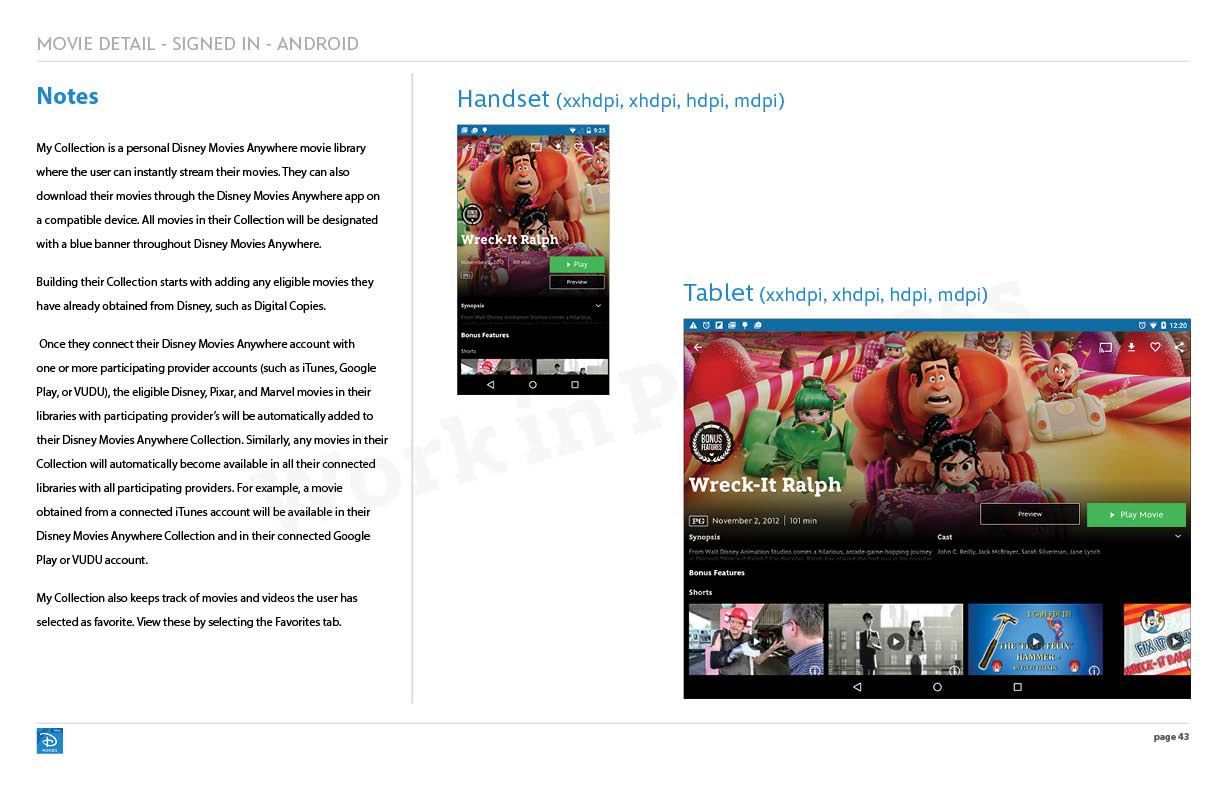Tap the share icon in the tablet mockup
The width and height of the screenshot is (1224, 792).
[1180, 347]
